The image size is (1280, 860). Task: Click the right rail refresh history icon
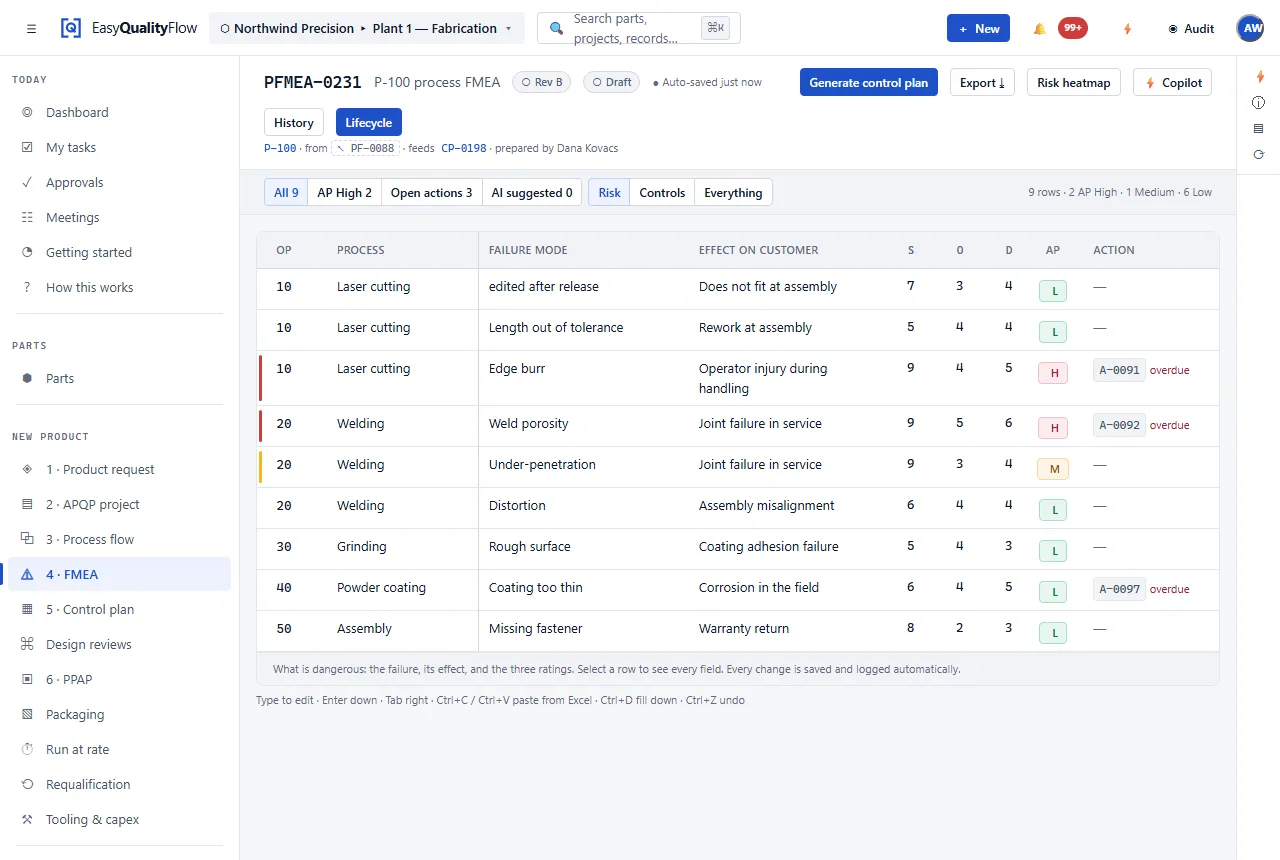coord(1259,155)
